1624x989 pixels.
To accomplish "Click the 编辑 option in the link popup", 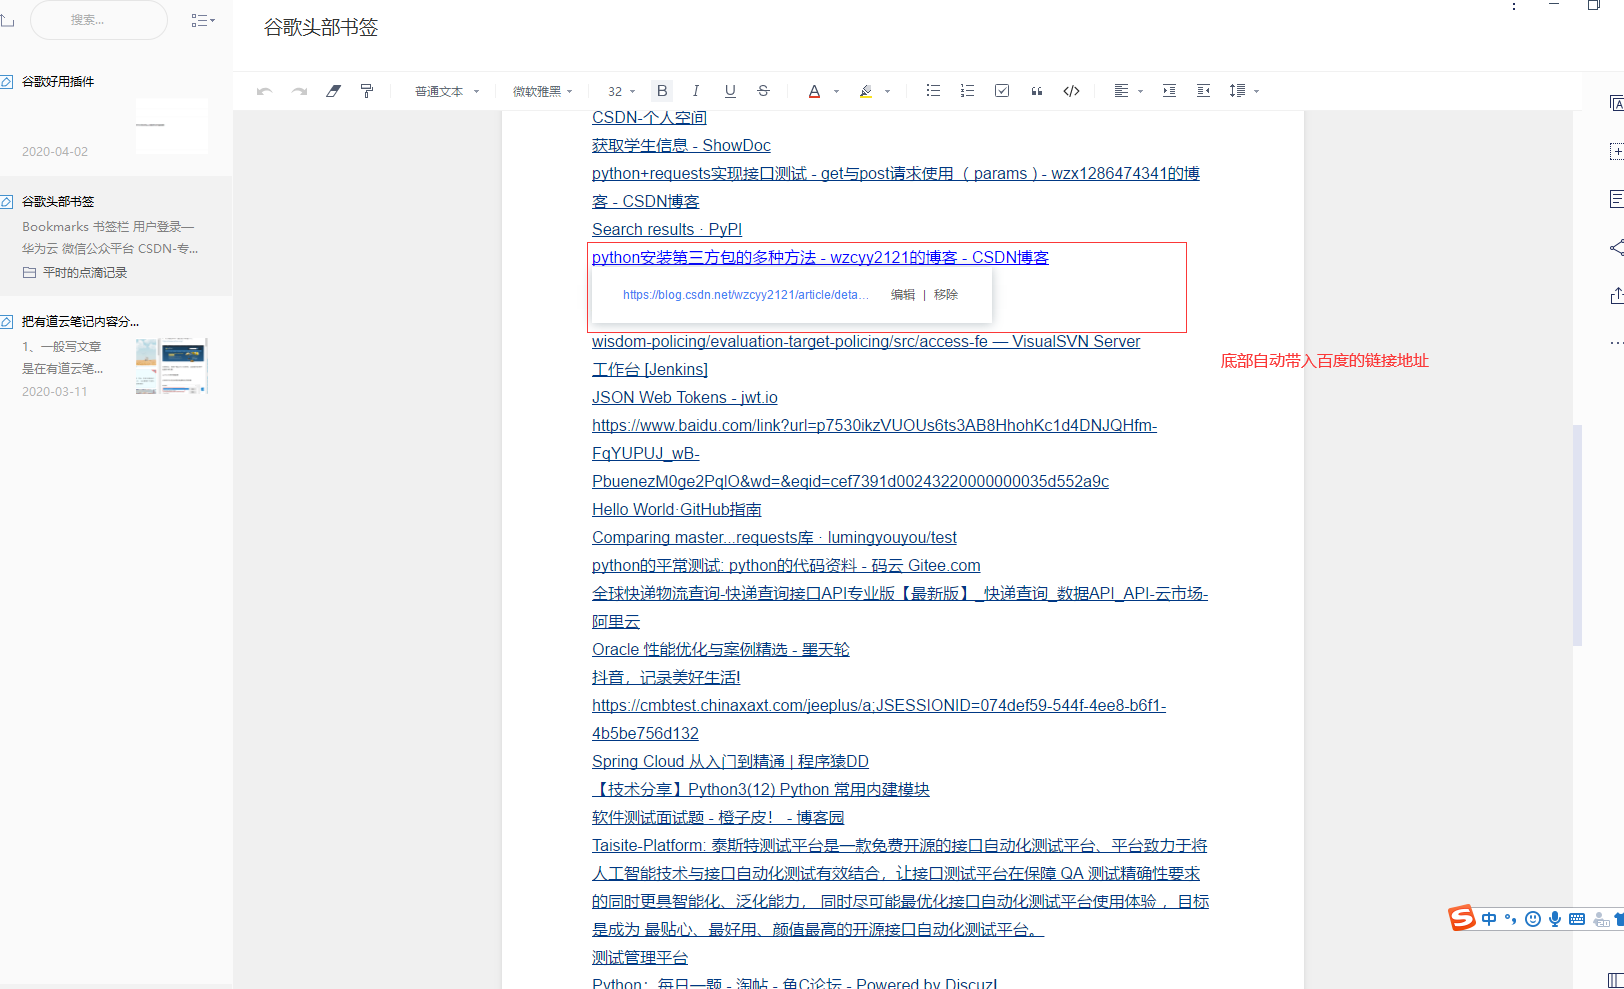I will (x=903, y=294).
